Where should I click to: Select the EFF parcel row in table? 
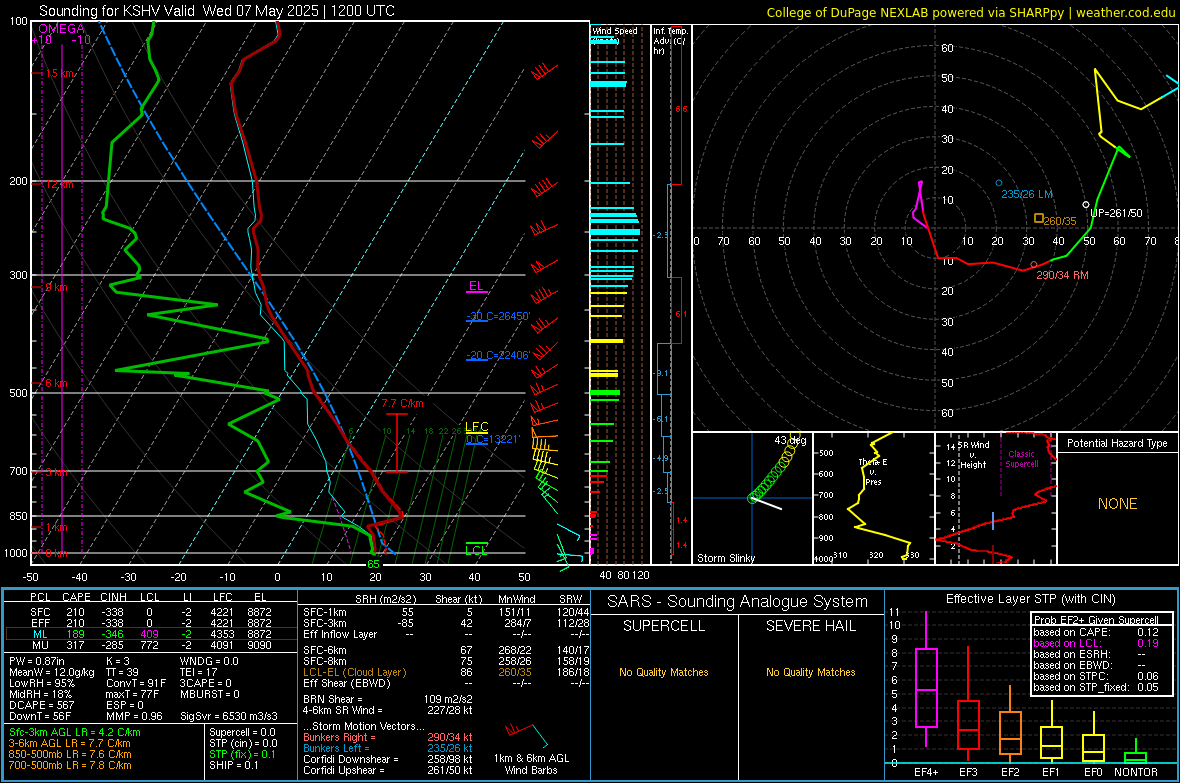(150, 623)
